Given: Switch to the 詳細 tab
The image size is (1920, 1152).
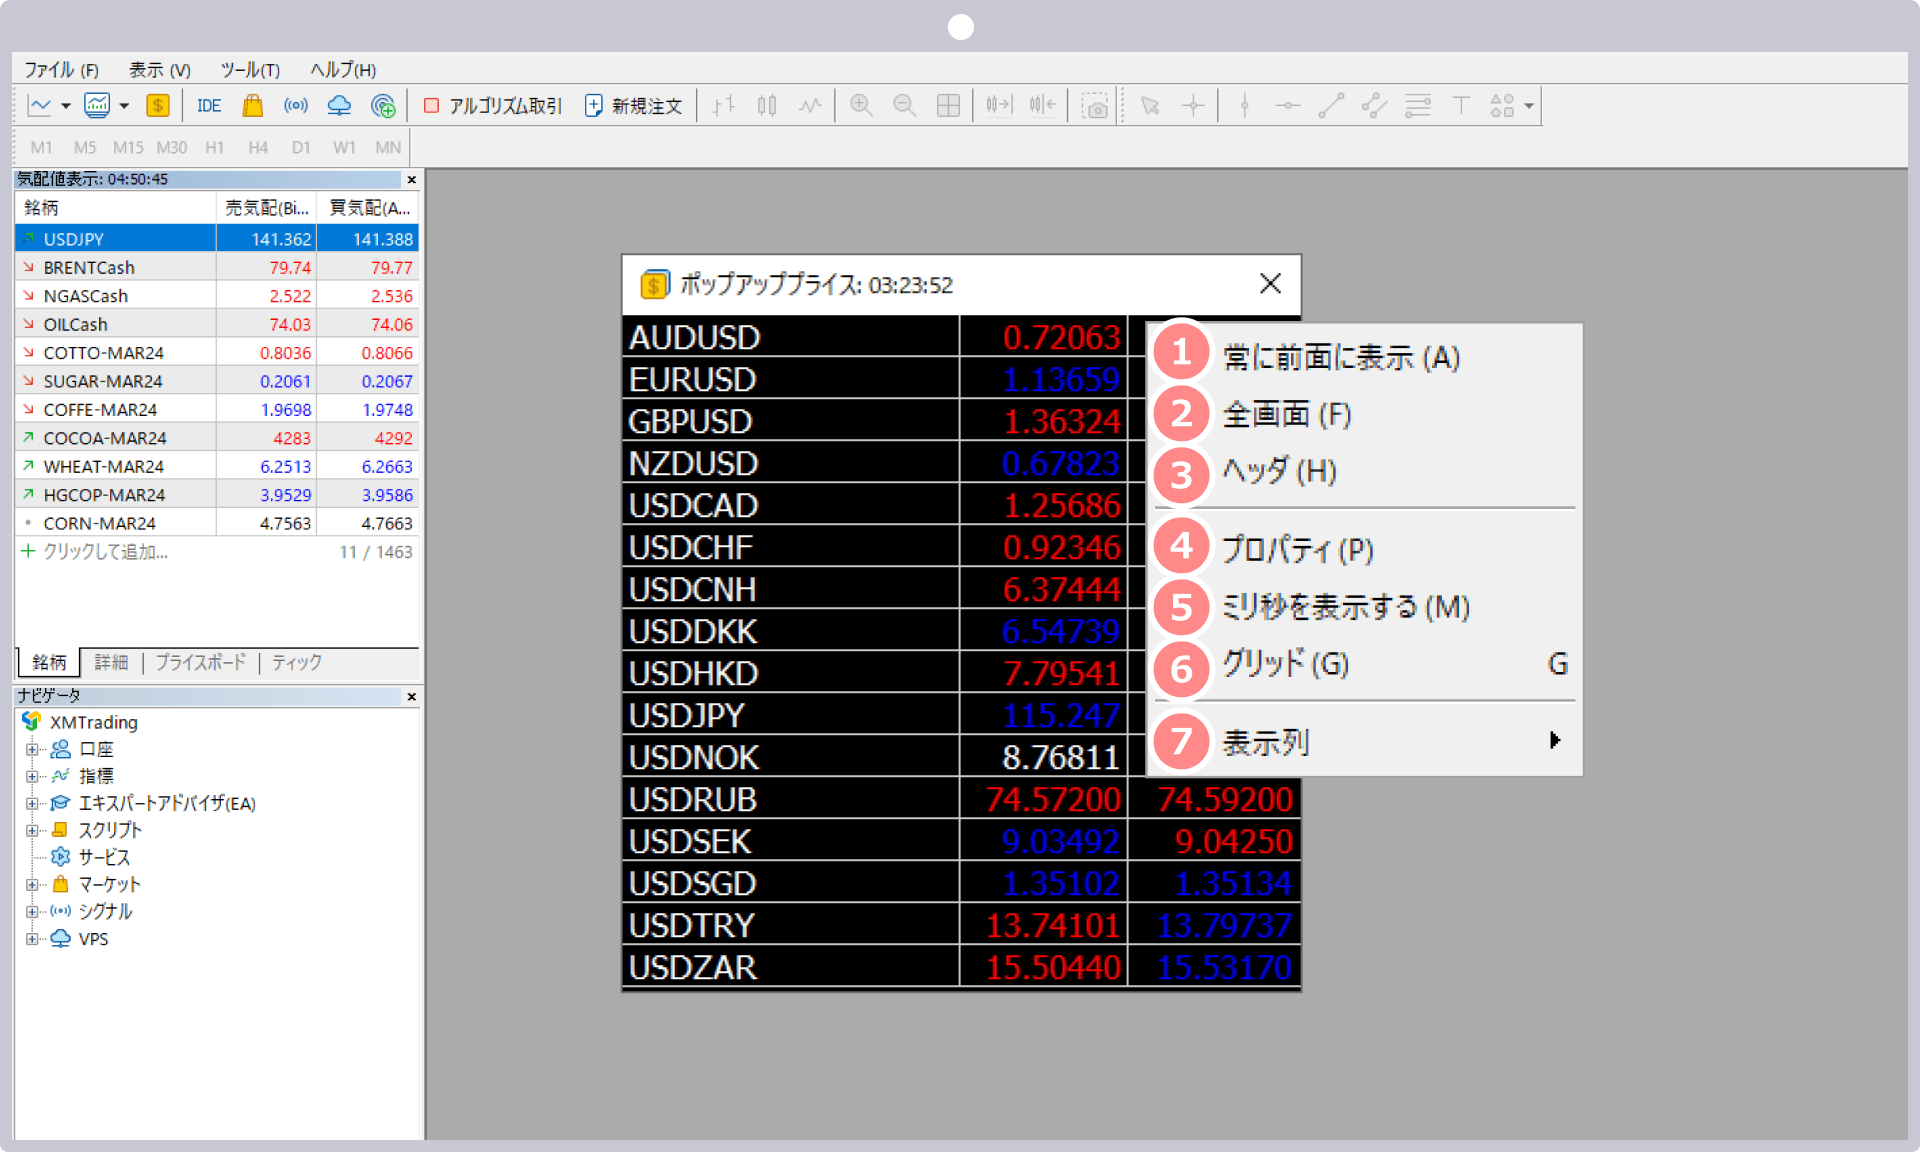Looking at the screenshot, I should (x=111, y=662).
